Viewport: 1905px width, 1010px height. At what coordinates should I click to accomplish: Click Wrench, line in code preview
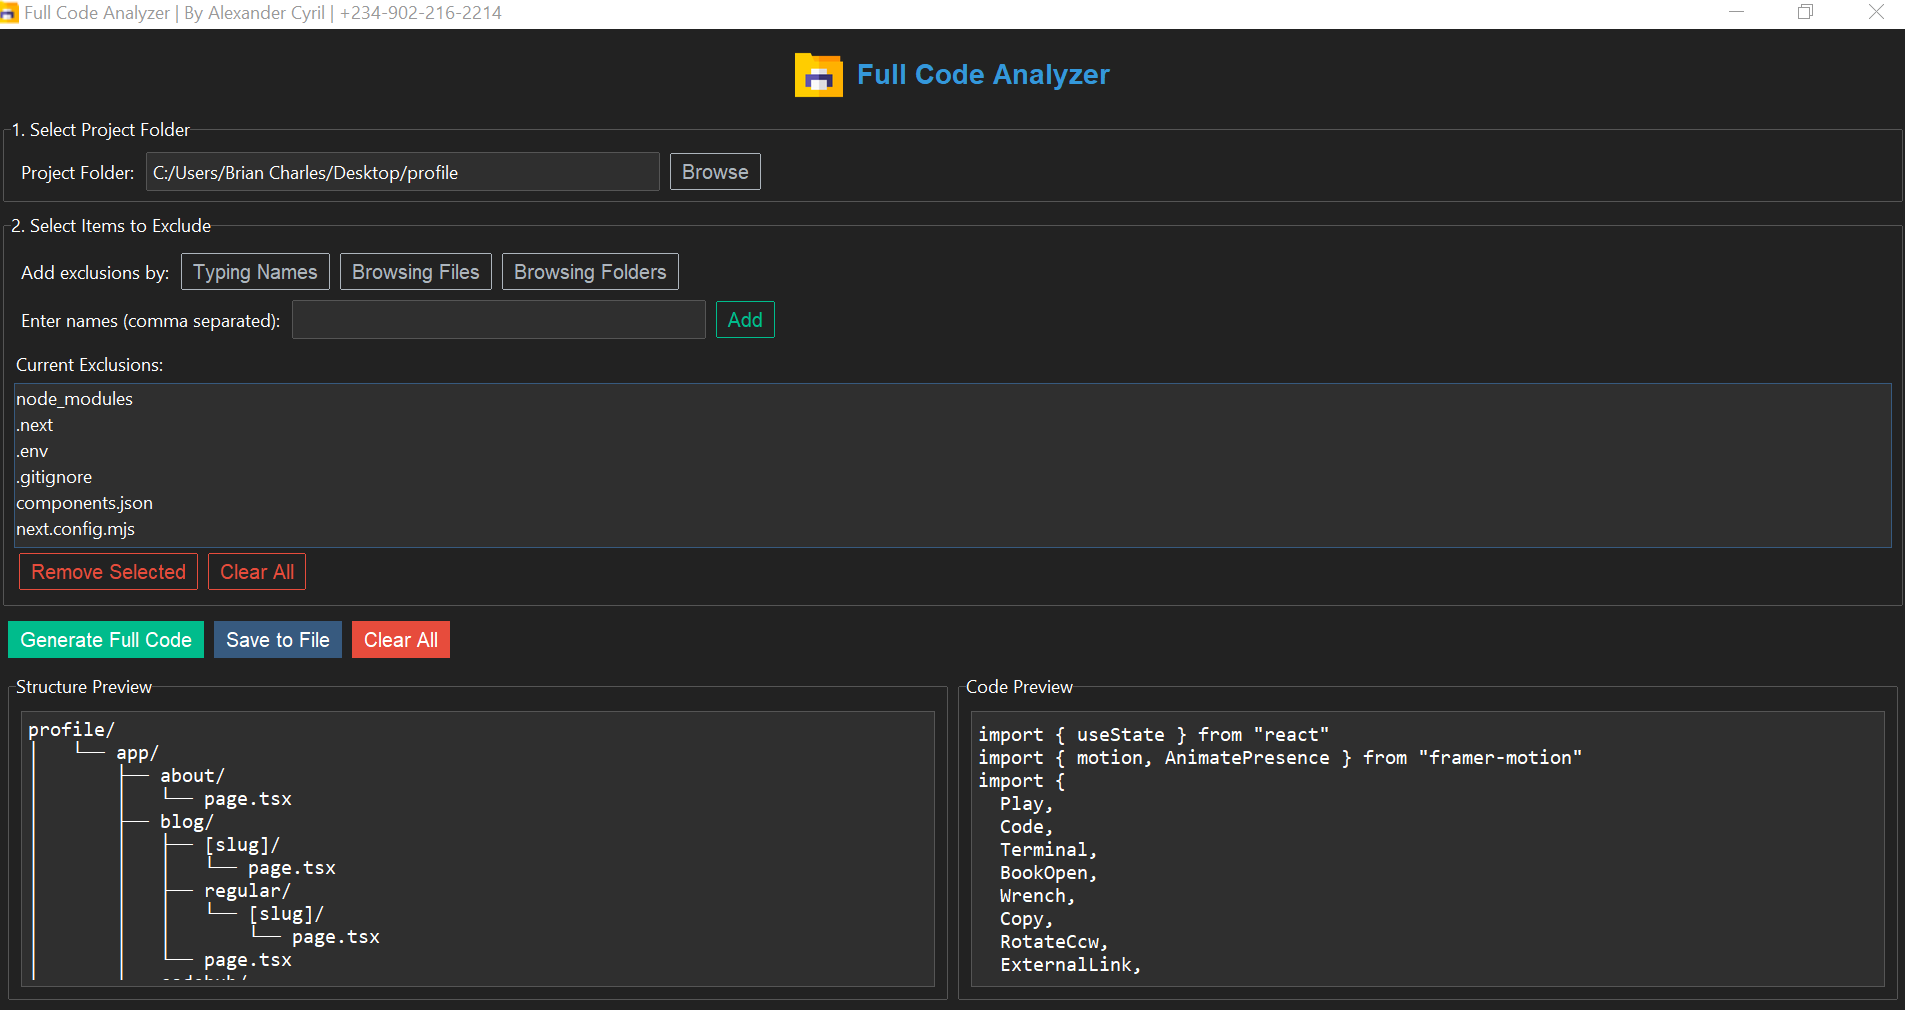point(1037,896)
